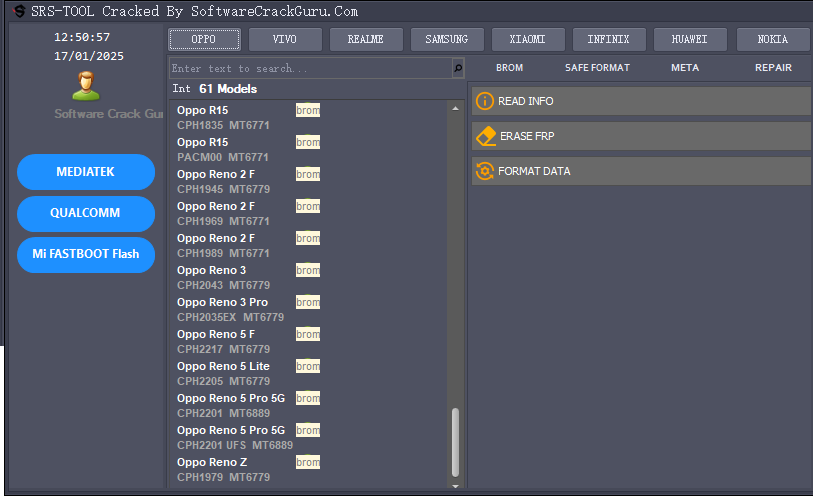Viewport: 813px width, 496px height.
Task: Click brom tag on Oppo Reno Z row
Action: click(308, 462)
